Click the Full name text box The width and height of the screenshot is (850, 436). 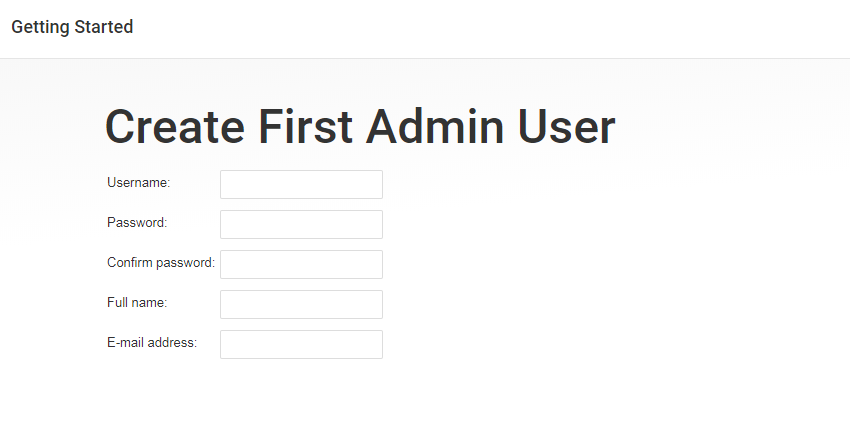coord(301,304)
